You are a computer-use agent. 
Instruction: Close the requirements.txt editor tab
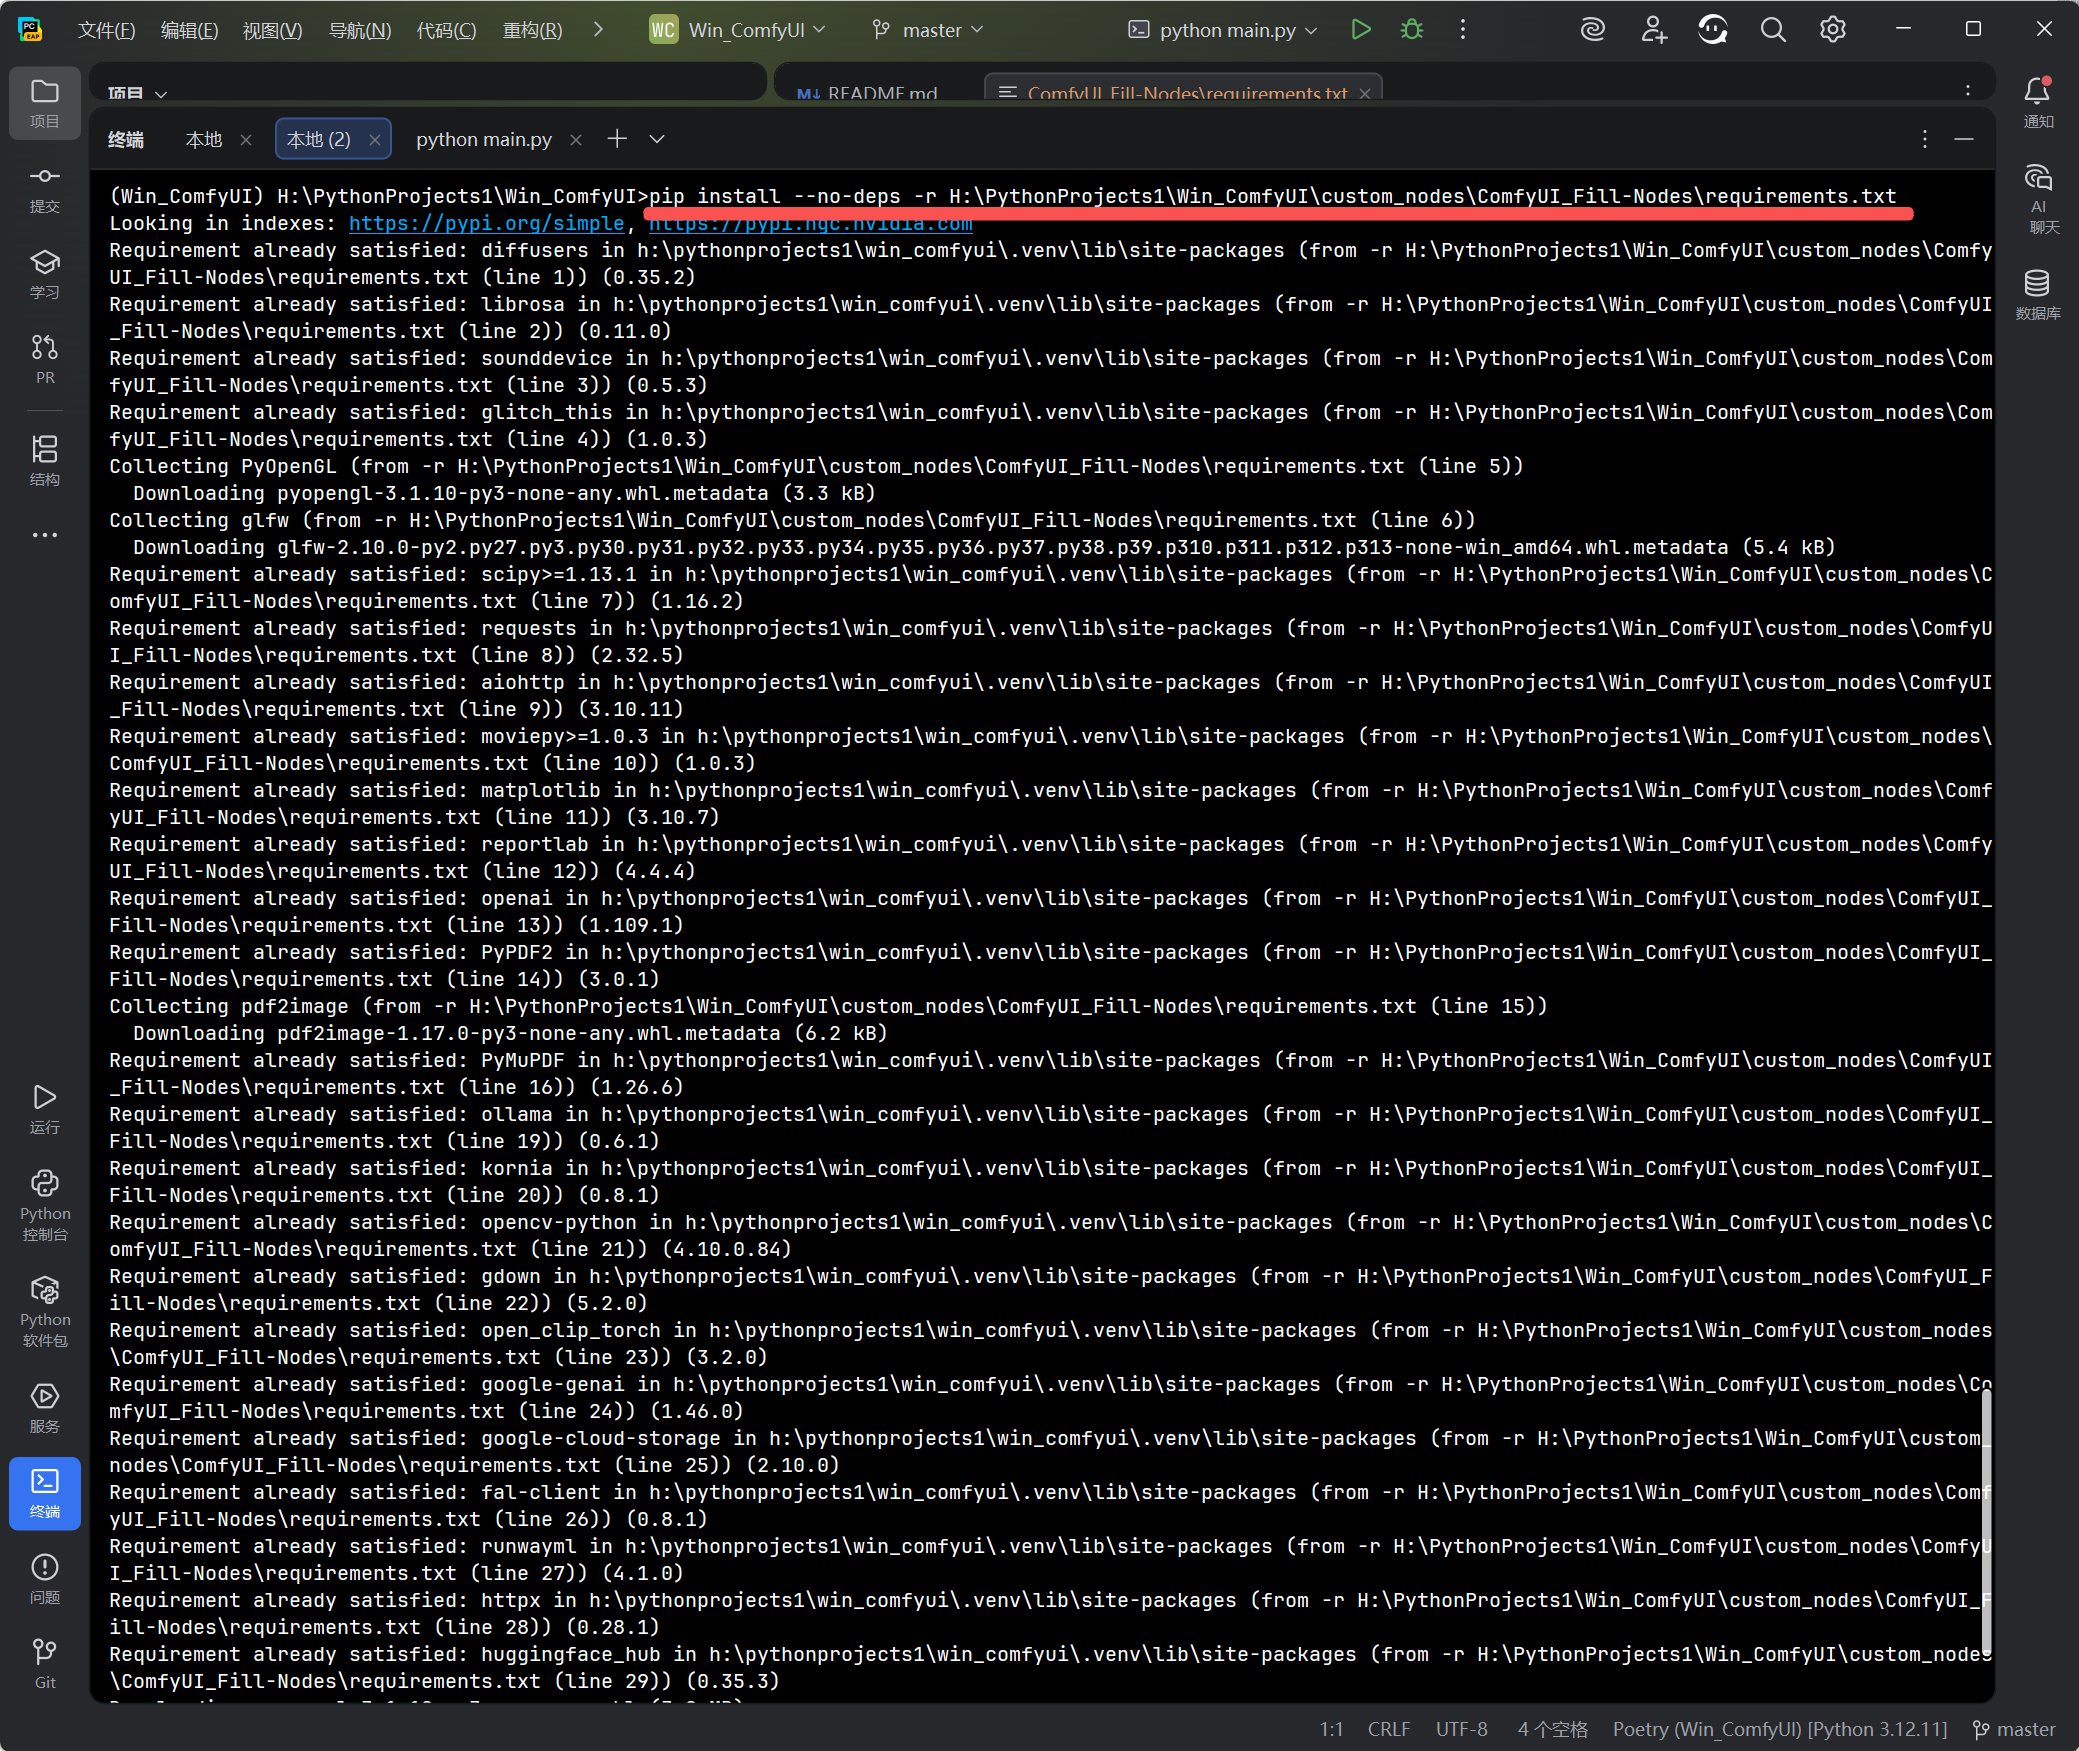click(x=1366, y=93)
